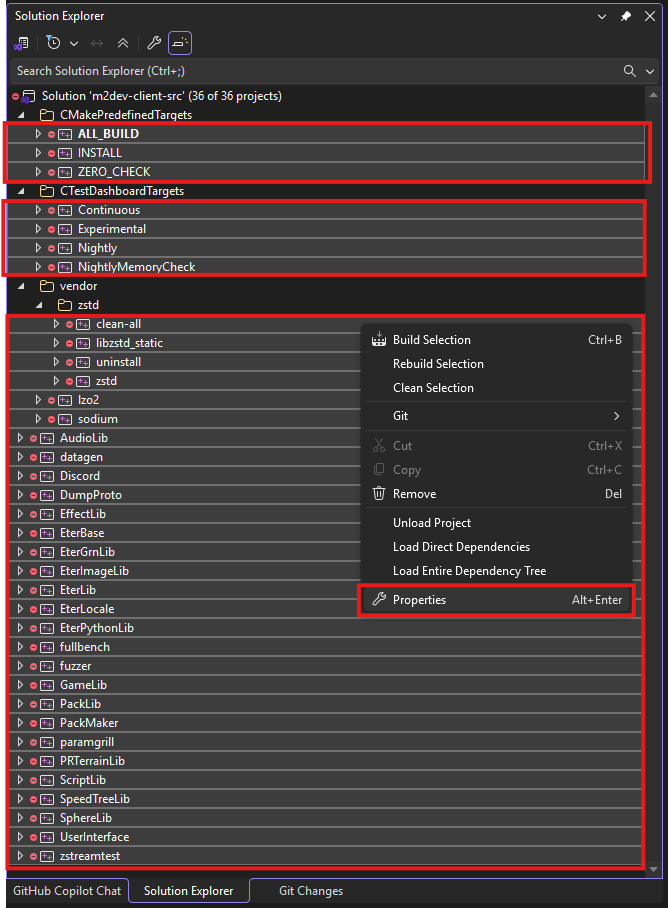Screen dimensions: 668x908
Task: Click the clean-all project icon
Action: [83, 324]
